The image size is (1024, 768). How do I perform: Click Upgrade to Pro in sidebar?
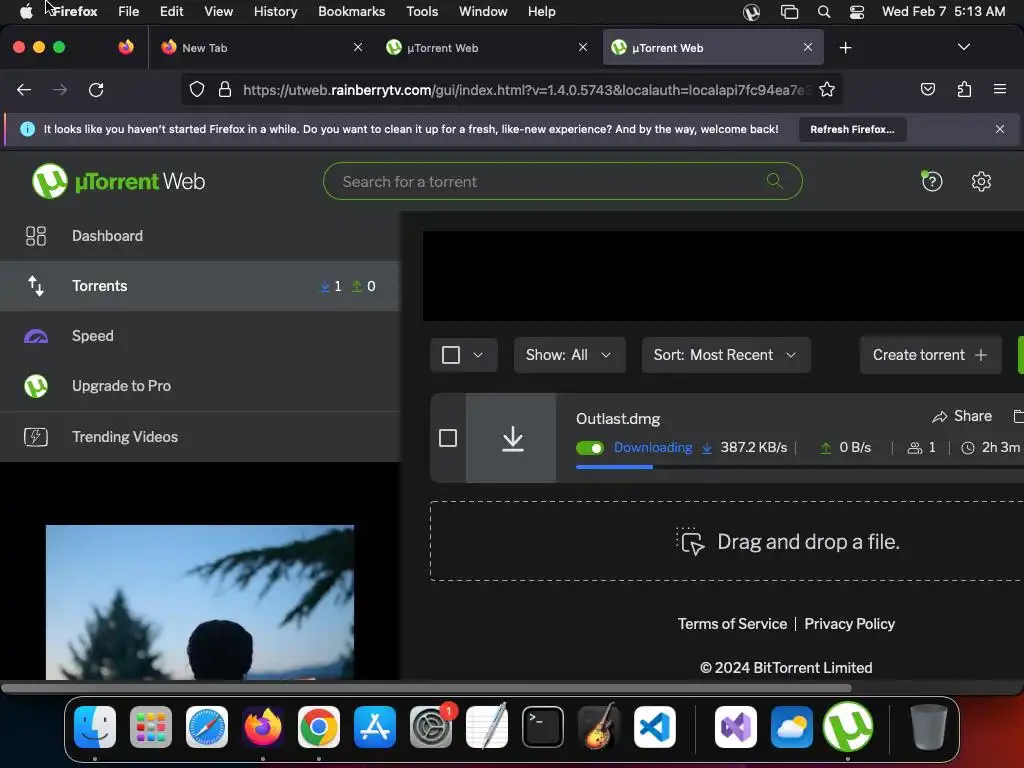[200, 386]
